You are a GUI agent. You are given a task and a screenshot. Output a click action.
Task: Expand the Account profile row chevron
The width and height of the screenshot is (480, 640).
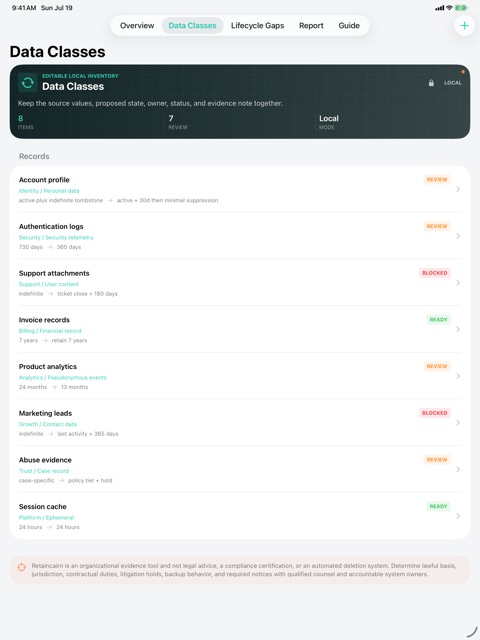pos(458,189)
